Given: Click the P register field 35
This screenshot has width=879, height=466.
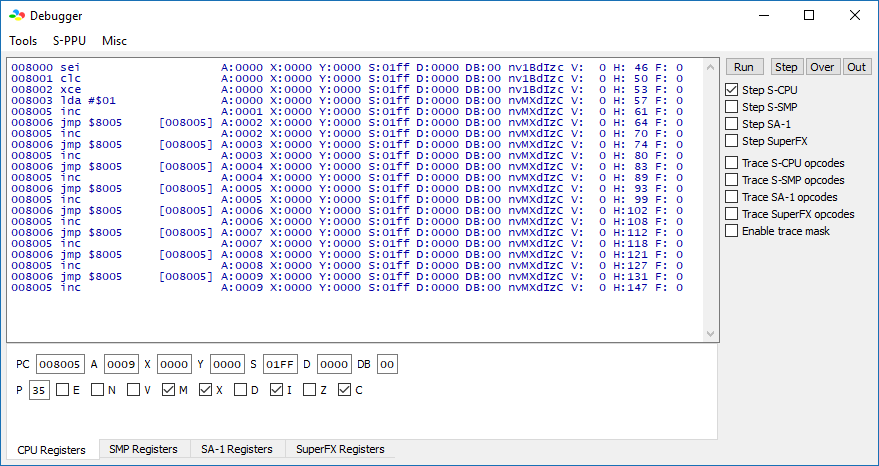Looking at the screenshot, I should click(39, 390).
